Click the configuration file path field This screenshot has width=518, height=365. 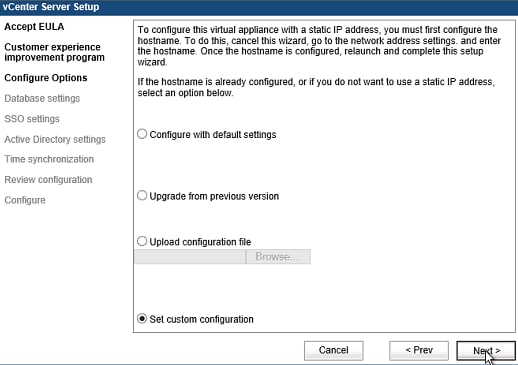[x=190, y=257]
